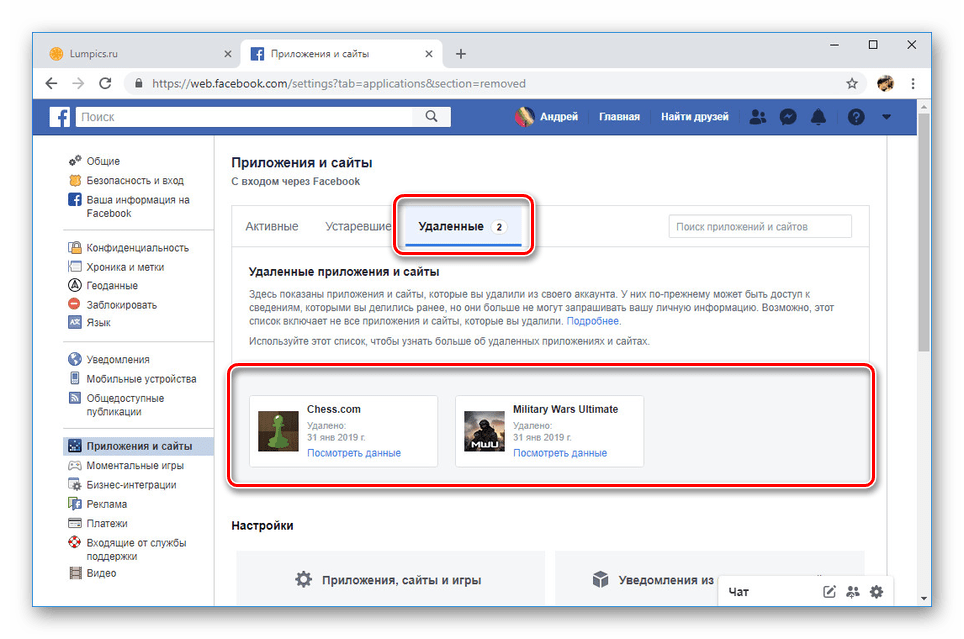Click the Military Wars Ultimate thumbnail
Screen dimensions: 964x639
484,432
